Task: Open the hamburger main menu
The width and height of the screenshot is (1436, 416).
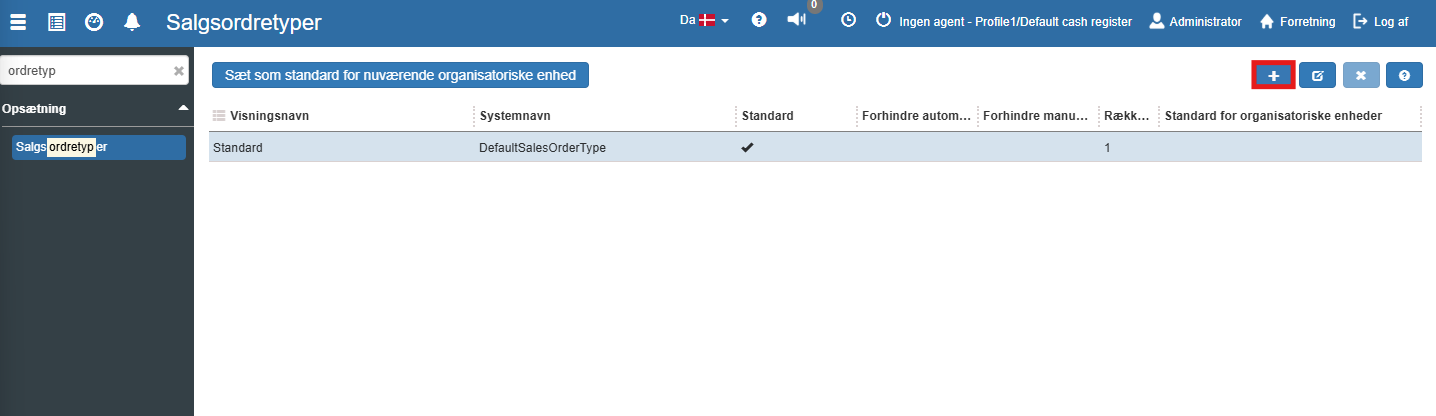Action: 19,21
